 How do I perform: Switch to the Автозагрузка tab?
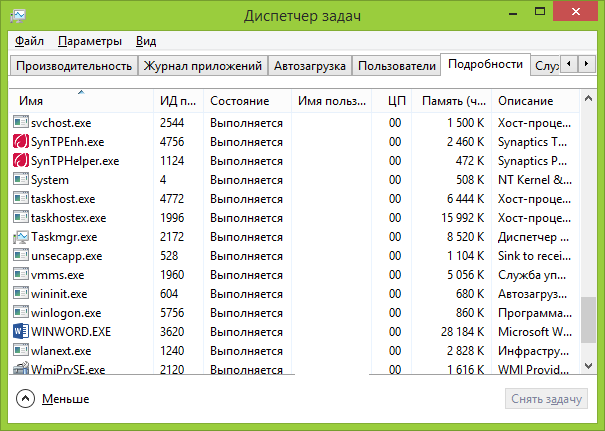pos(310,66)
